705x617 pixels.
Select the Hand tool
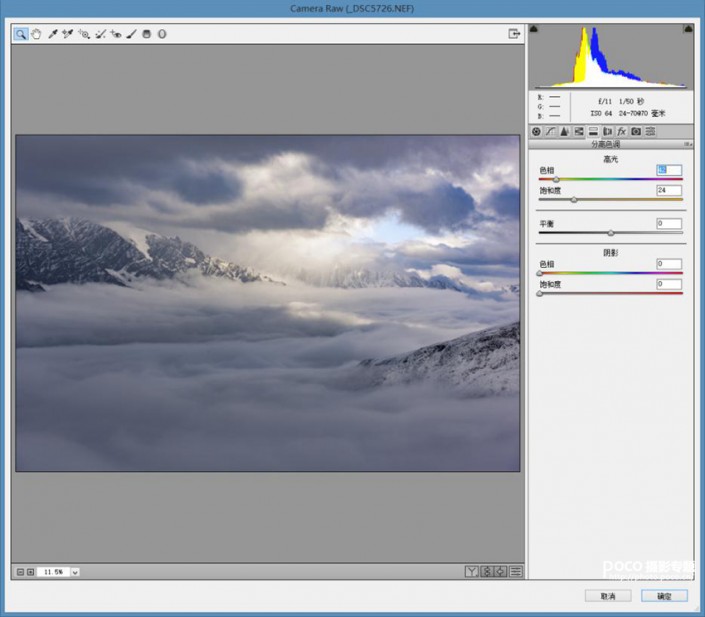pos(36,33)
